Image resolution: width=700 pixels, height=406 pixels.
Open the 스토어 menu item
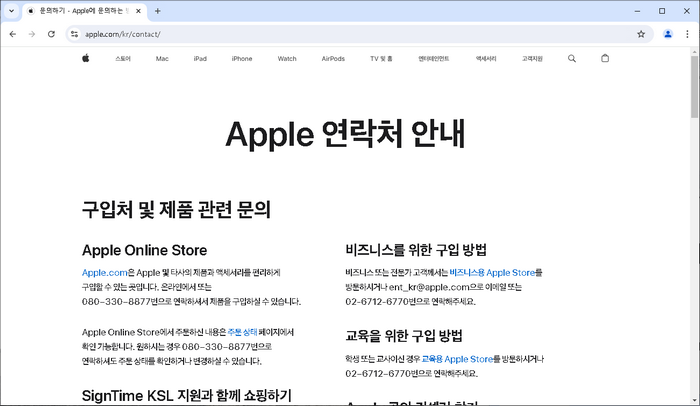123,59
